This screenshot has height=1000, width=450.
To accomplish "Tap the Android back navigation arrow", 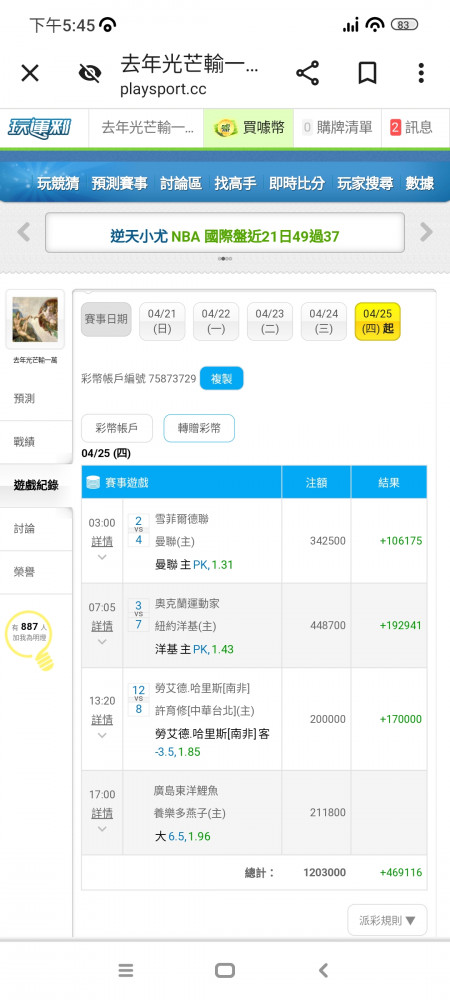I will click(323, 971).
